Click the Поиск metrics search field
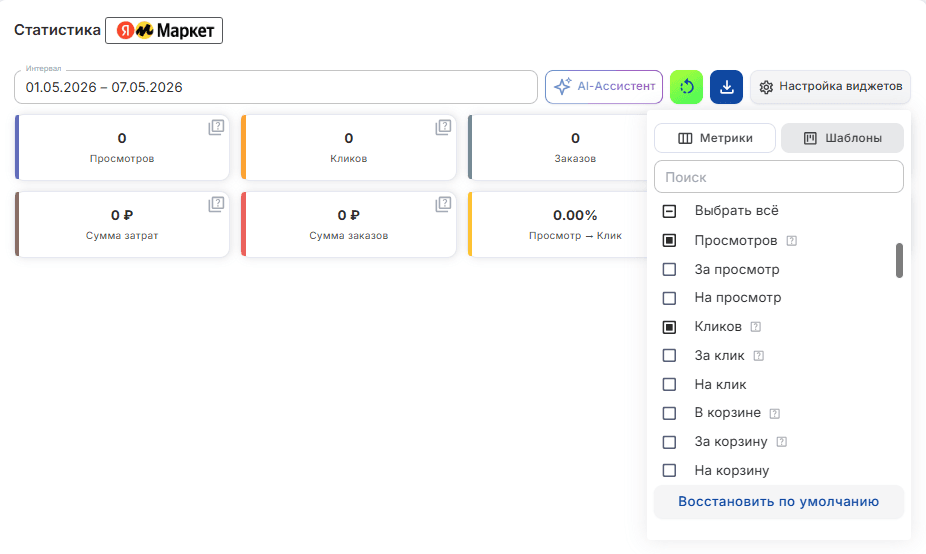Image resolution: width=926 pixels, height=554 pixels. click(778, 177)
